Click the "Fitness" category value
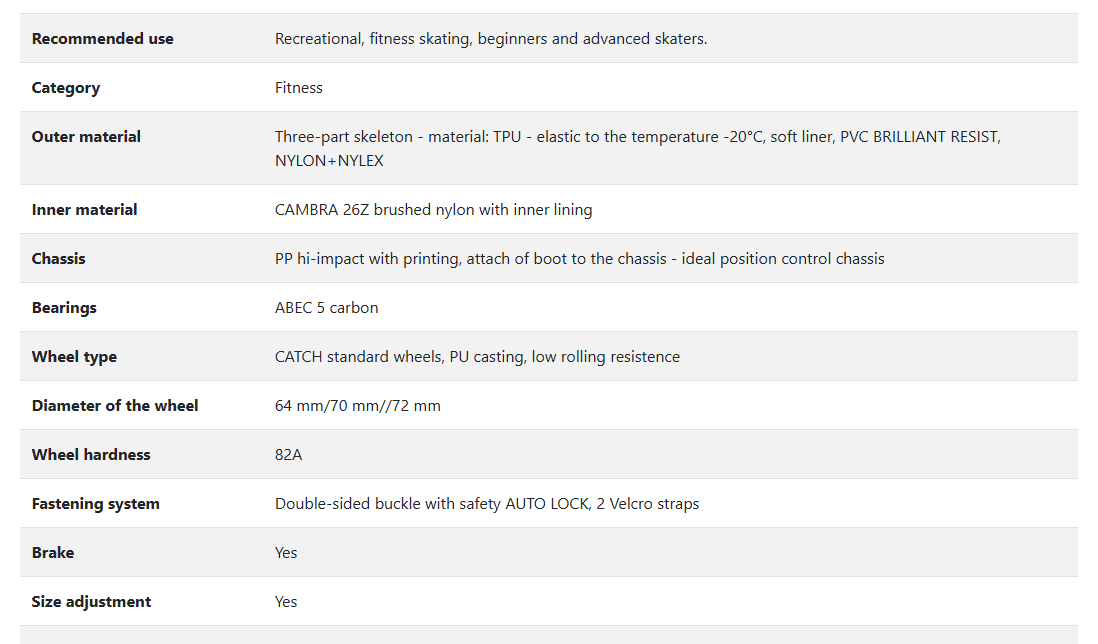The height and width of the screenshot is (644, 1098). click(299, 88)
